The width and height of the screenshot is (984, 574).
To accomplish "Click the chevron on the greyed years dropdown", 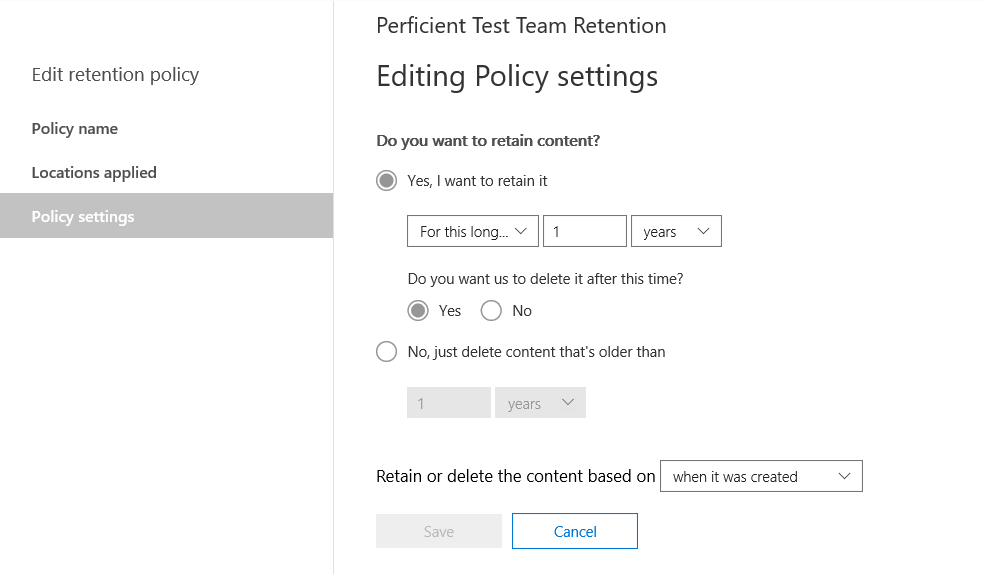I will coord(568,402).
